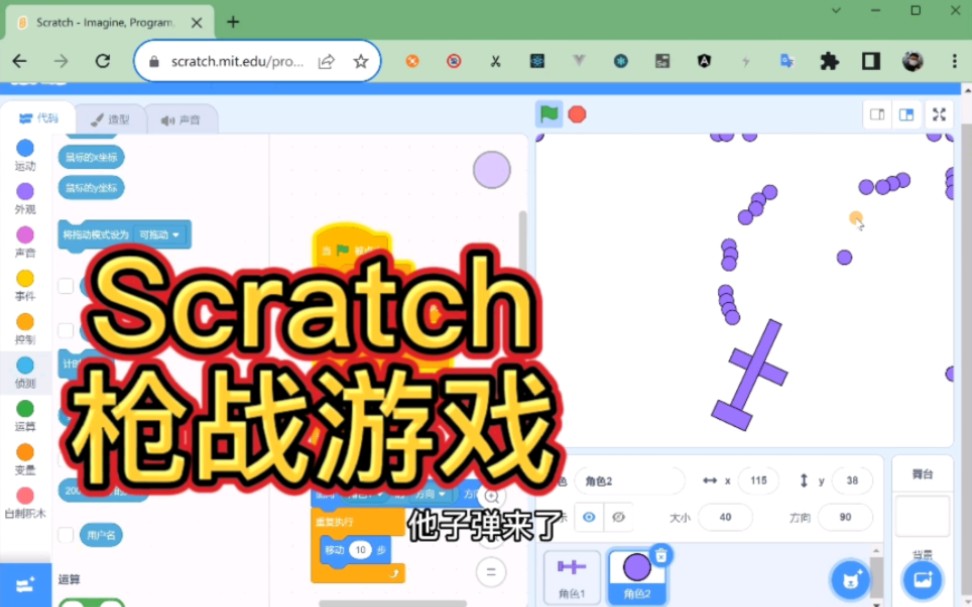Select the Events block category

[25, 285]
